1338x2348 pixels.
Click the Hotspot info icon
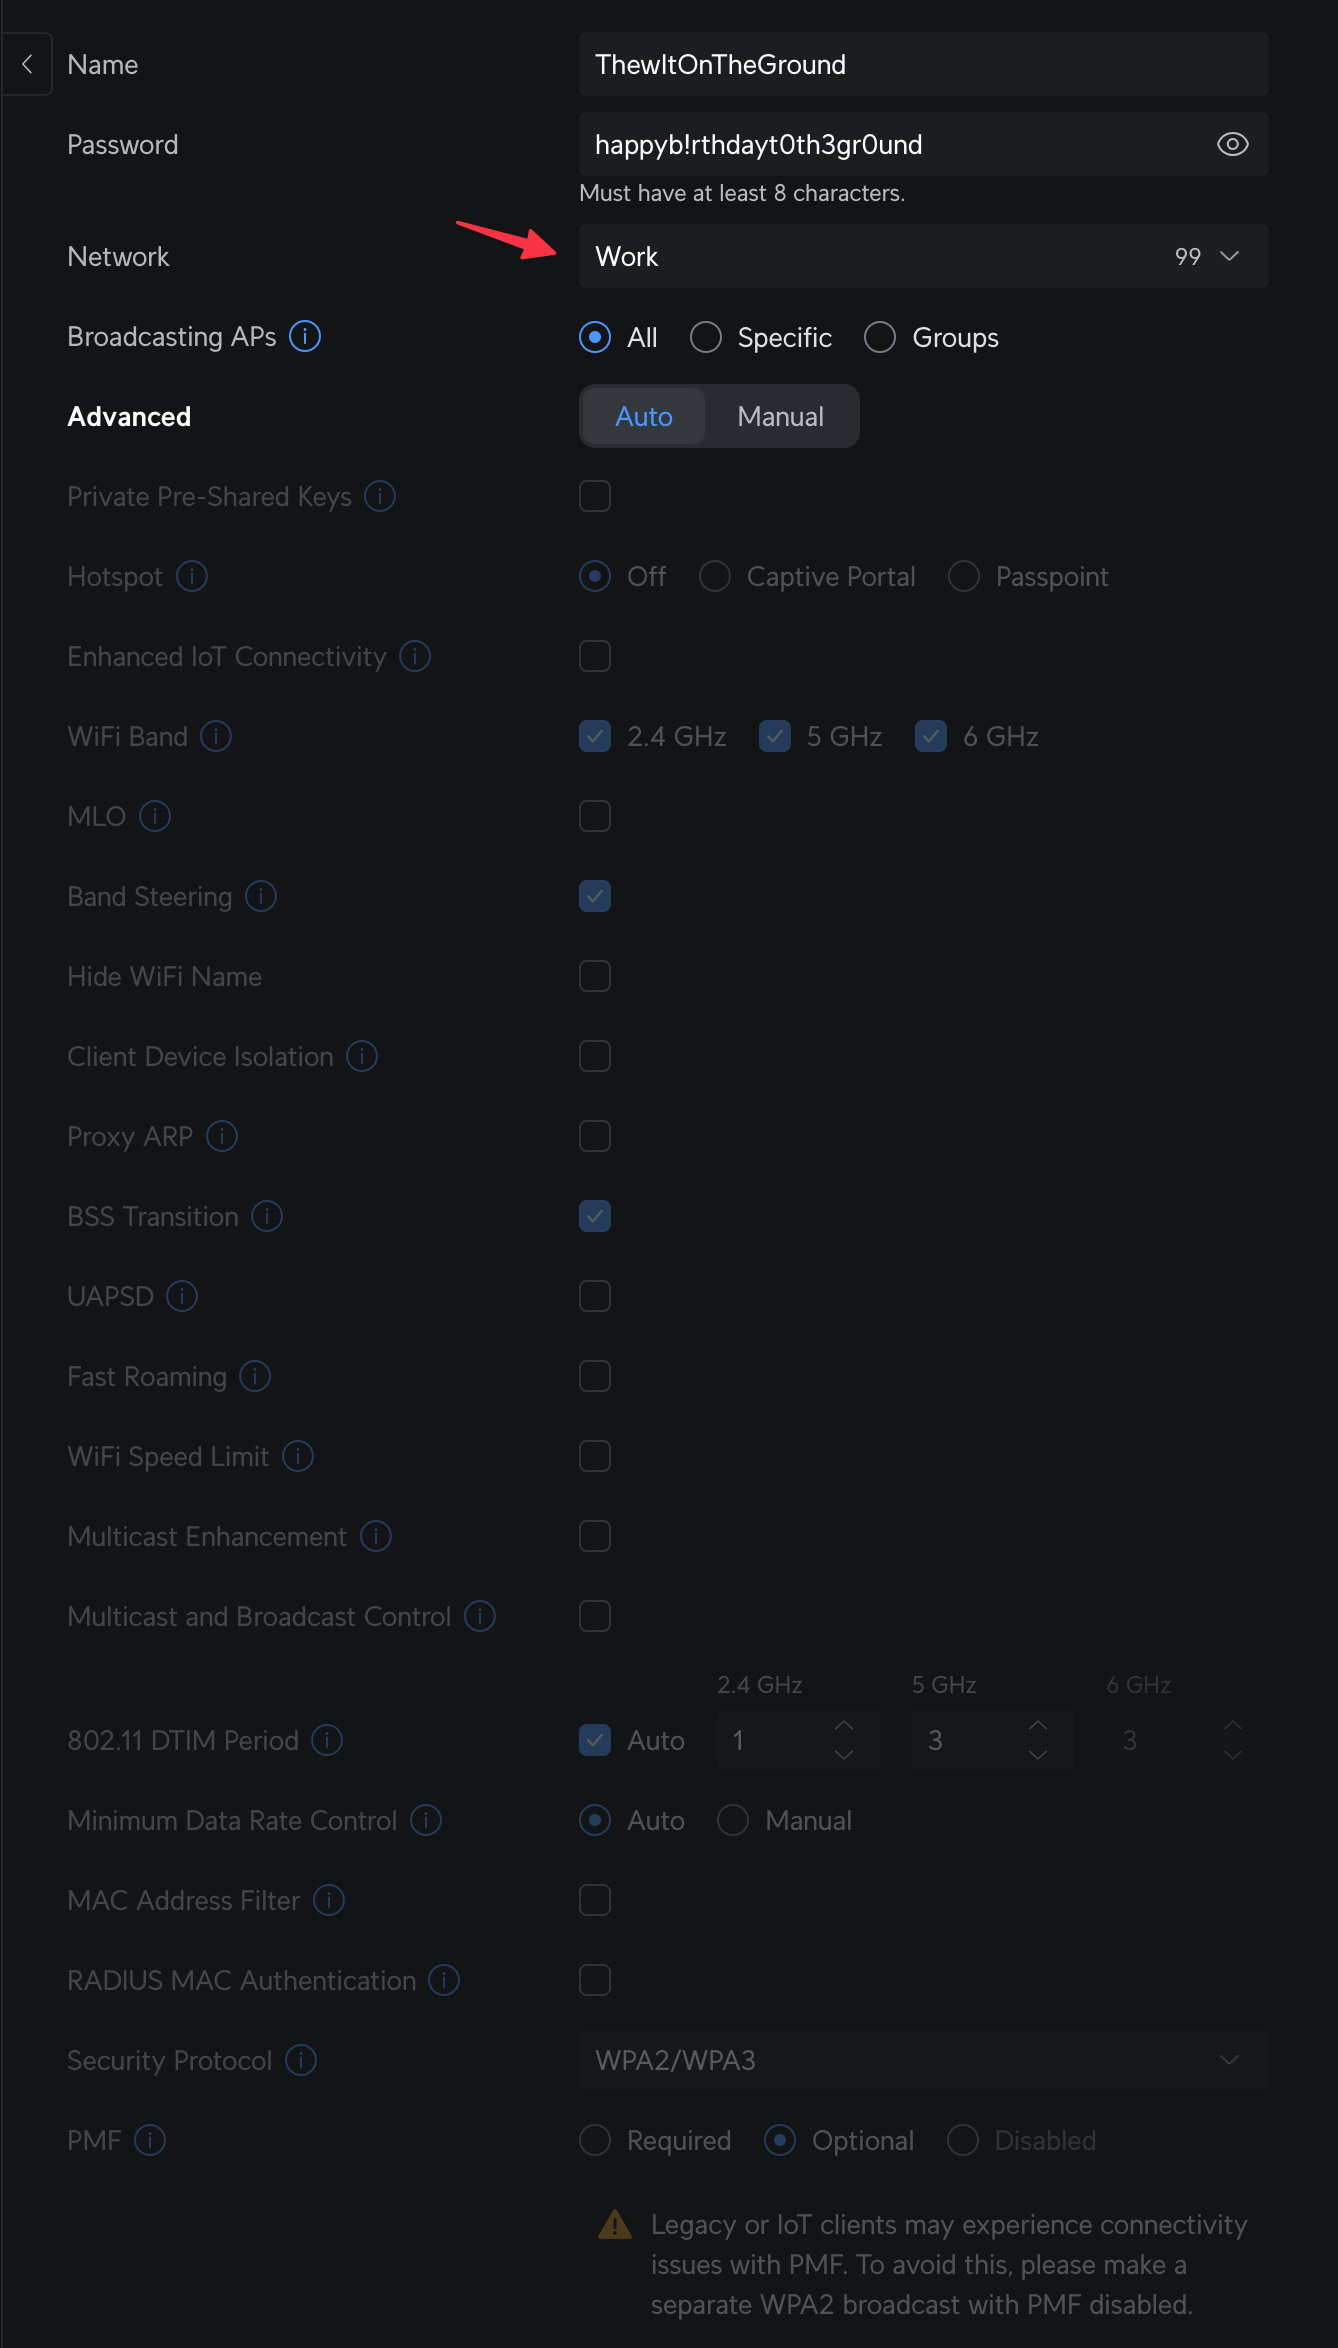[x=192, y=576]
